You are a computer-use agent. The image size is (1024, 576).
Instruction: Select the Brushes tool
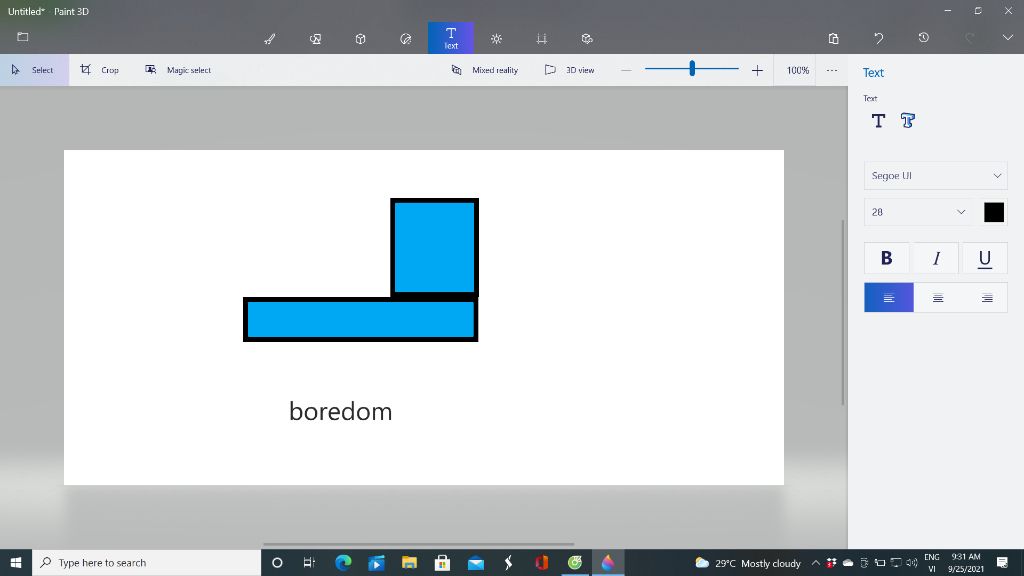pyautogui.click(x=270, y=39)
